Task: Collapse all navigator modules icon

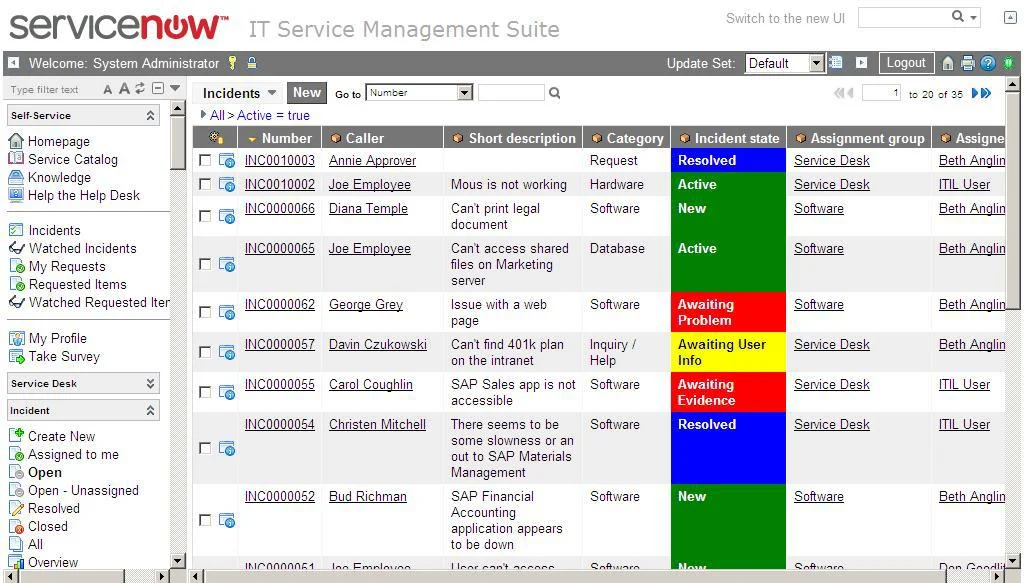Action: point(157,88)
